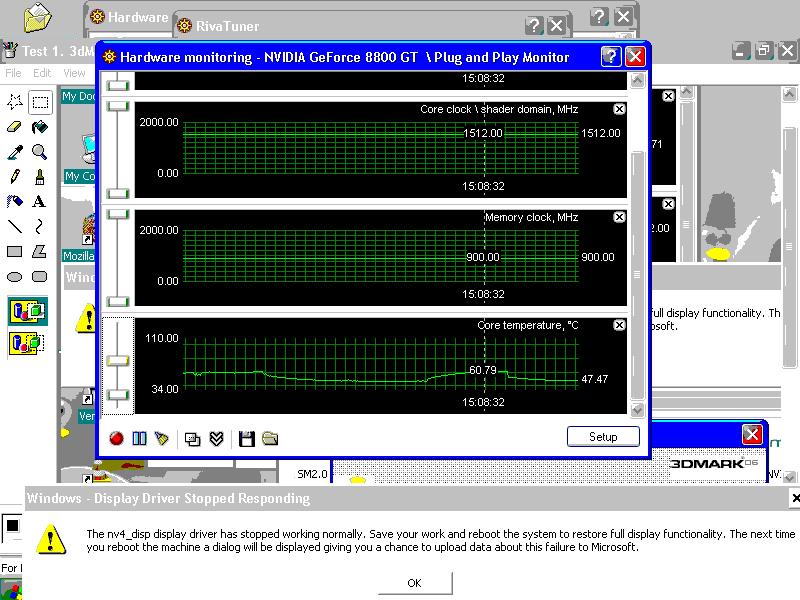Close the 3DMark06 red X button
Screen dimensions: 800x600
tap(752, 435)
